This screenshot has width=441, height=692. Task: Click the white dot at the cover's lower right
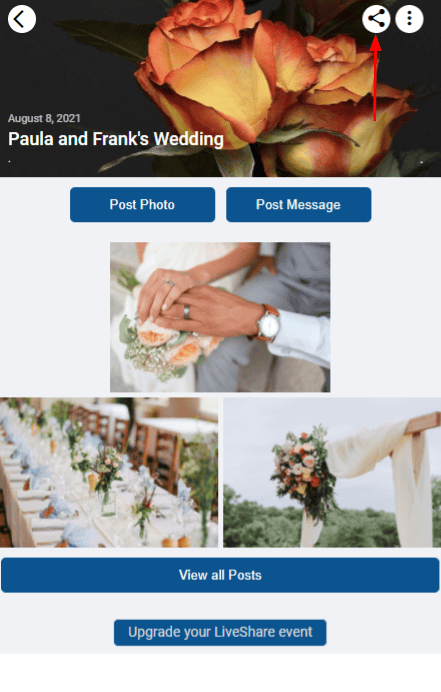click(x=422, y=162)
